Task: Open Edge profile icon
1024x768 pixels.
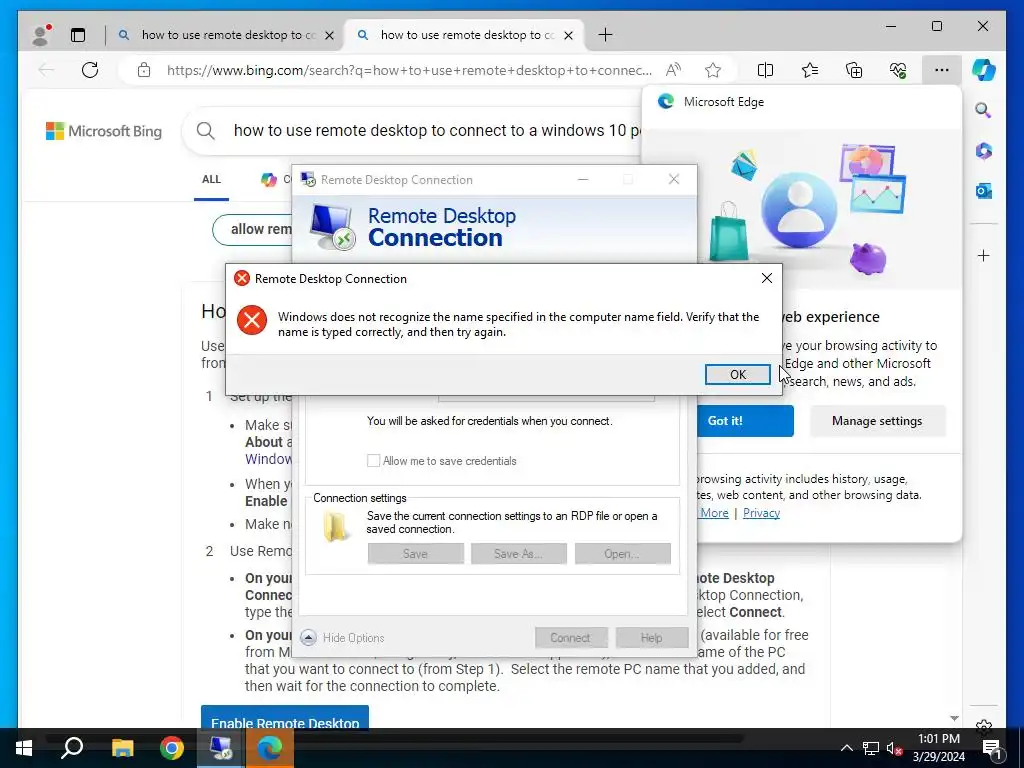Action: pos(40,35)
